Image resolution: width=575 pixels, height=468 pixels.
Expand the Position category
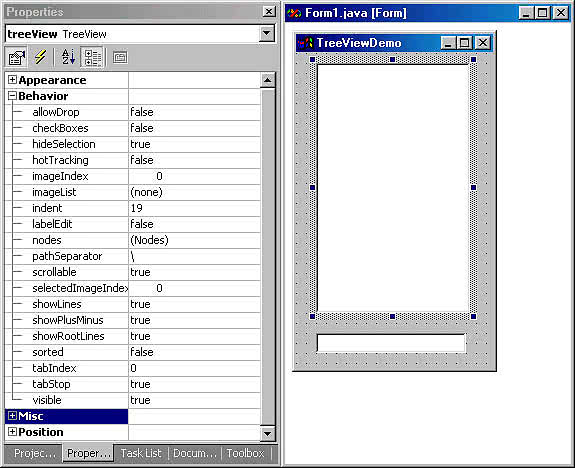pyautogui.click(x=12, y=432)
